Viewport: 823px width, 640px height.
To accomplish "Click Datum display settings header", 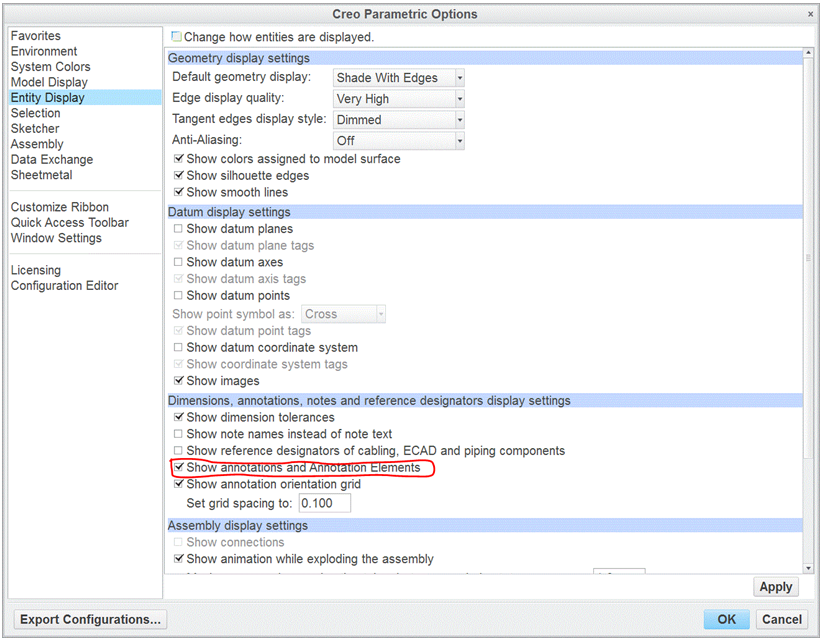I will click(x=485, y=212).
